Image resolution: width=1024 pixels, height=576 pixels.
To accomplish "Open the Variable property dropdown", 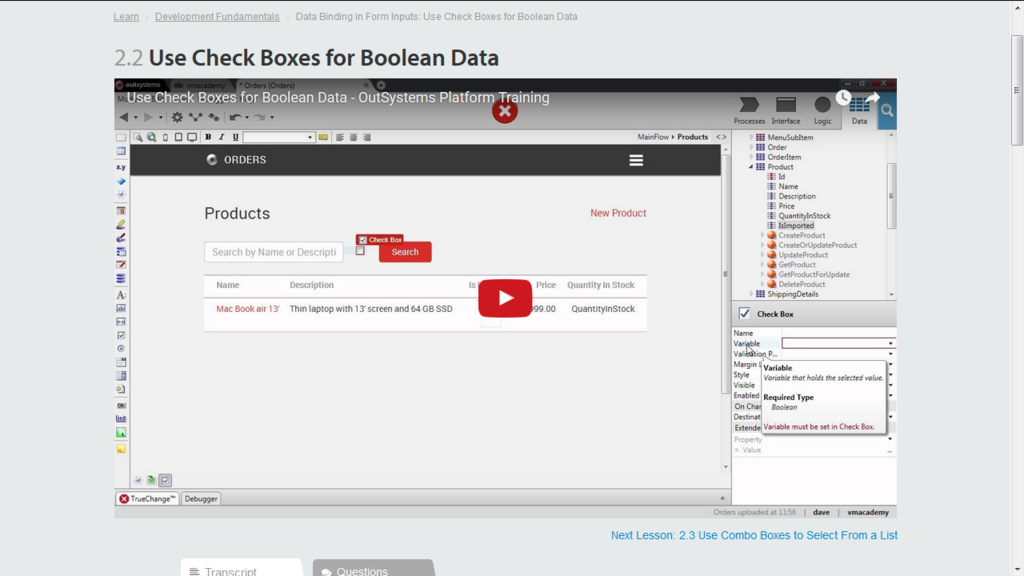I will click(x=890, y=344).
